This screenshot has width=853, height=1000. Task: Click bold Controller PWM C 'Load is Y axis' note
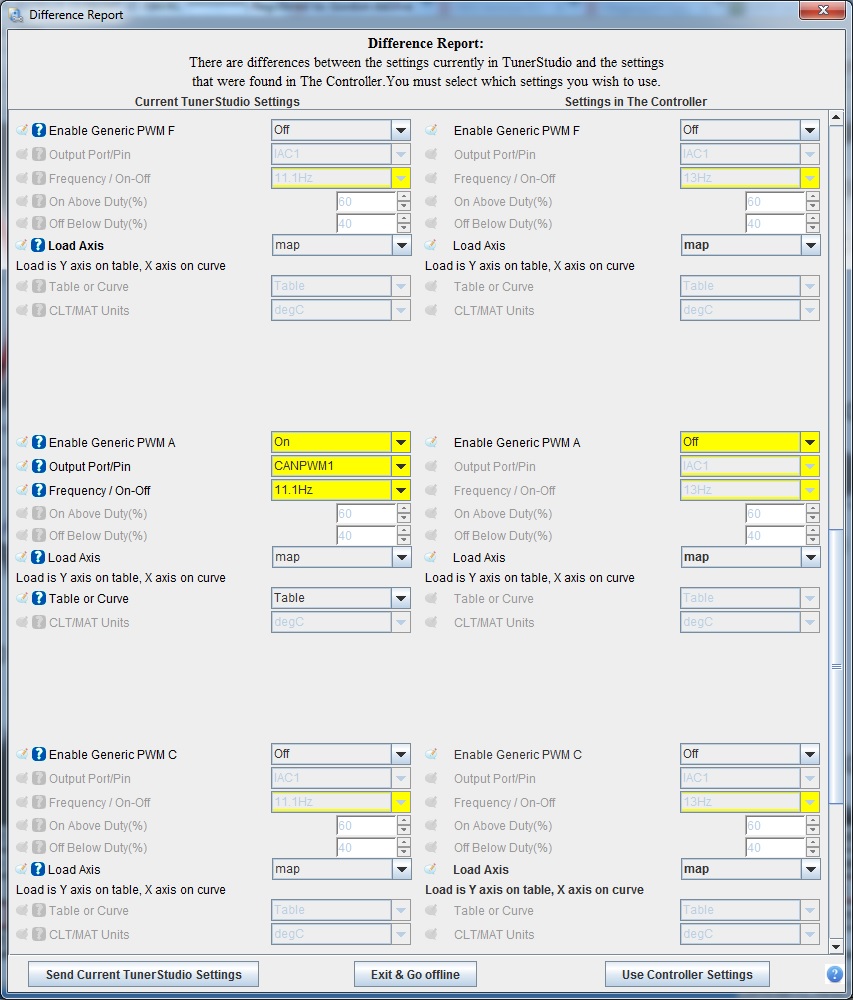coord(534,890)
